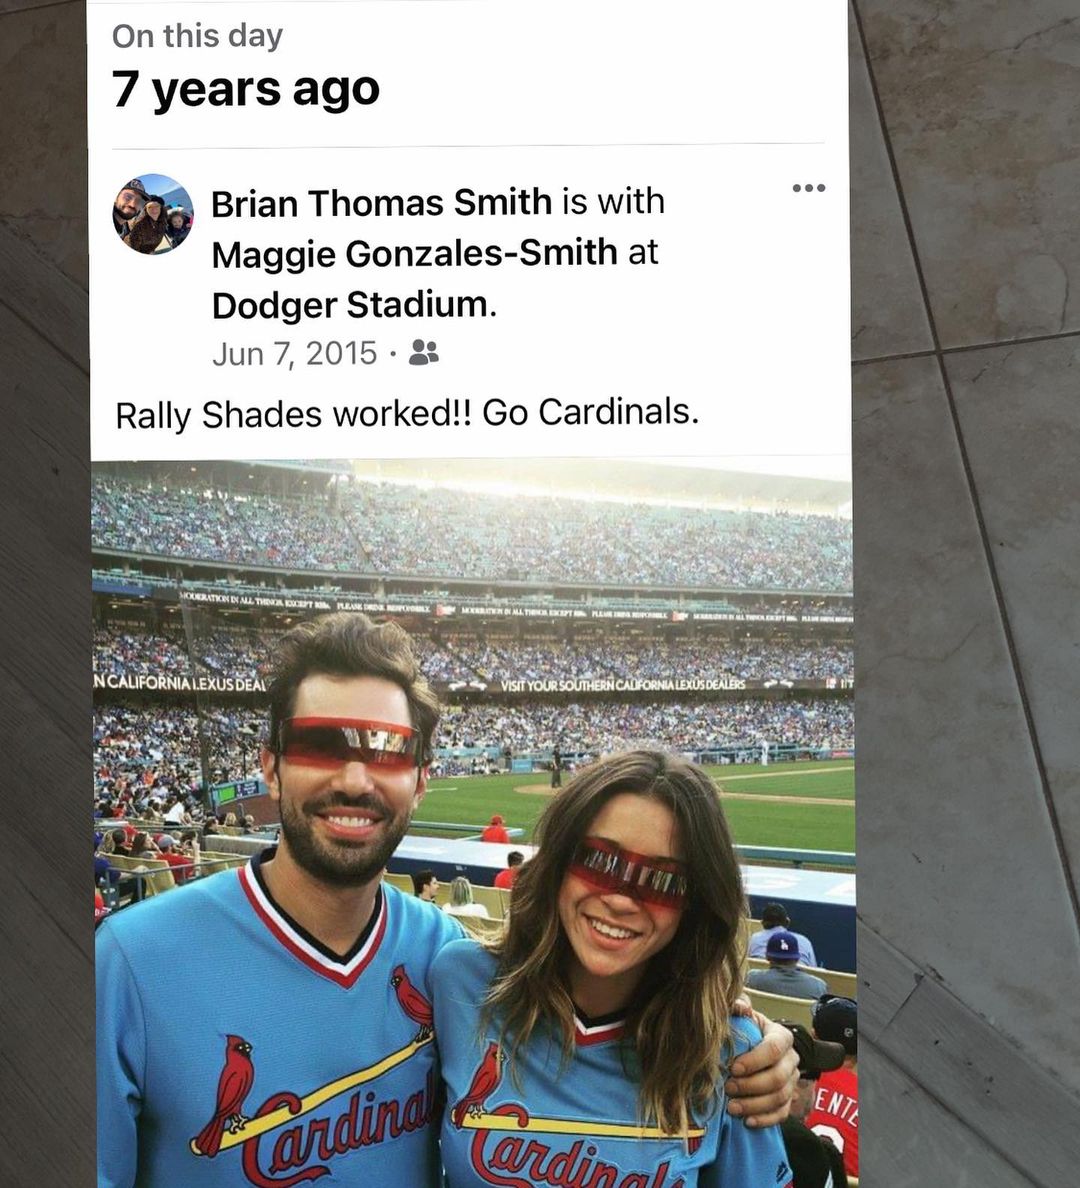Click the man's red rally shades in photo
Viewport: 1080px width, 1188px height.
[x=349, y=741]
